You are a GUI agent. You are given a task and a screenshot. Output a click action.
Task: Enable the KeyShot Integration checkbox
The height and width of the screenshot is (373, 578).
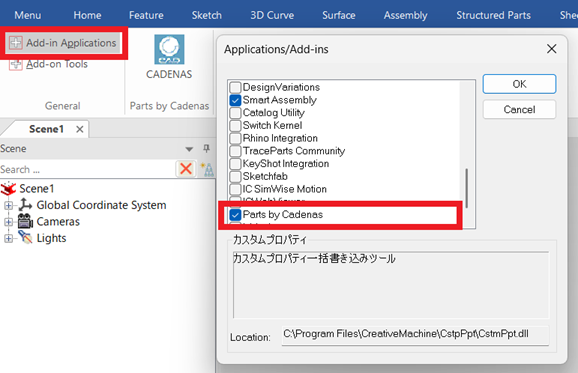pos(235,164)
